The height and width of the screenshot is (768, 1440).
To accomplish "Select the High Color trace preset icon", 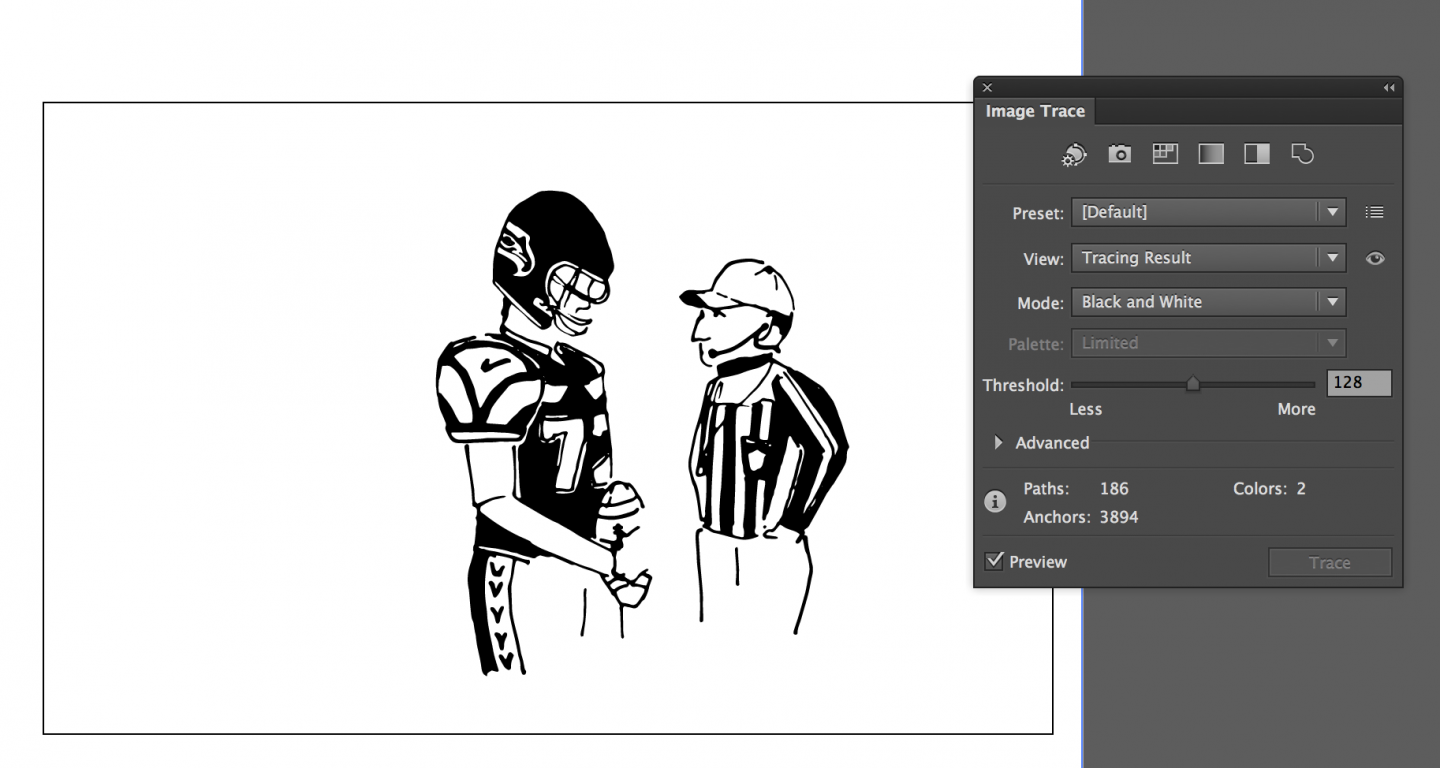I will coord(1119,154).
